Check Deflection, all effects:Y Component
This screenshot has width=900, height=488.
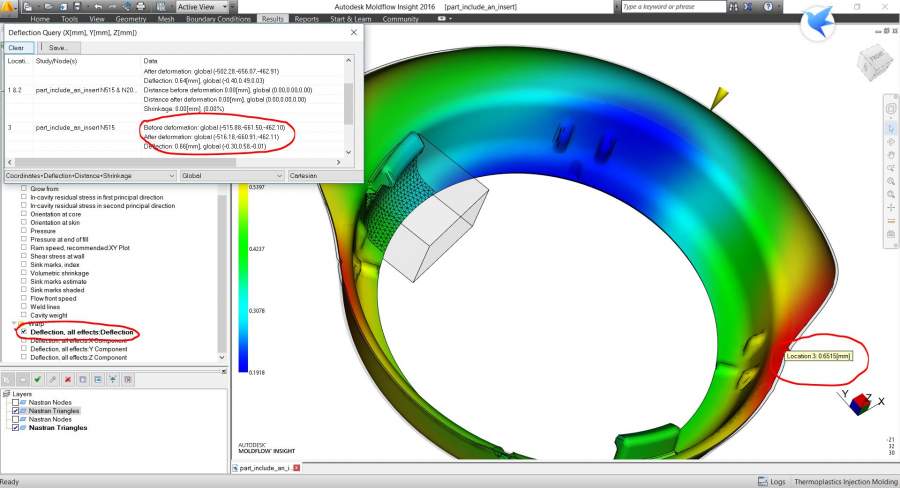pyautogui.click(x=24, y=348)
